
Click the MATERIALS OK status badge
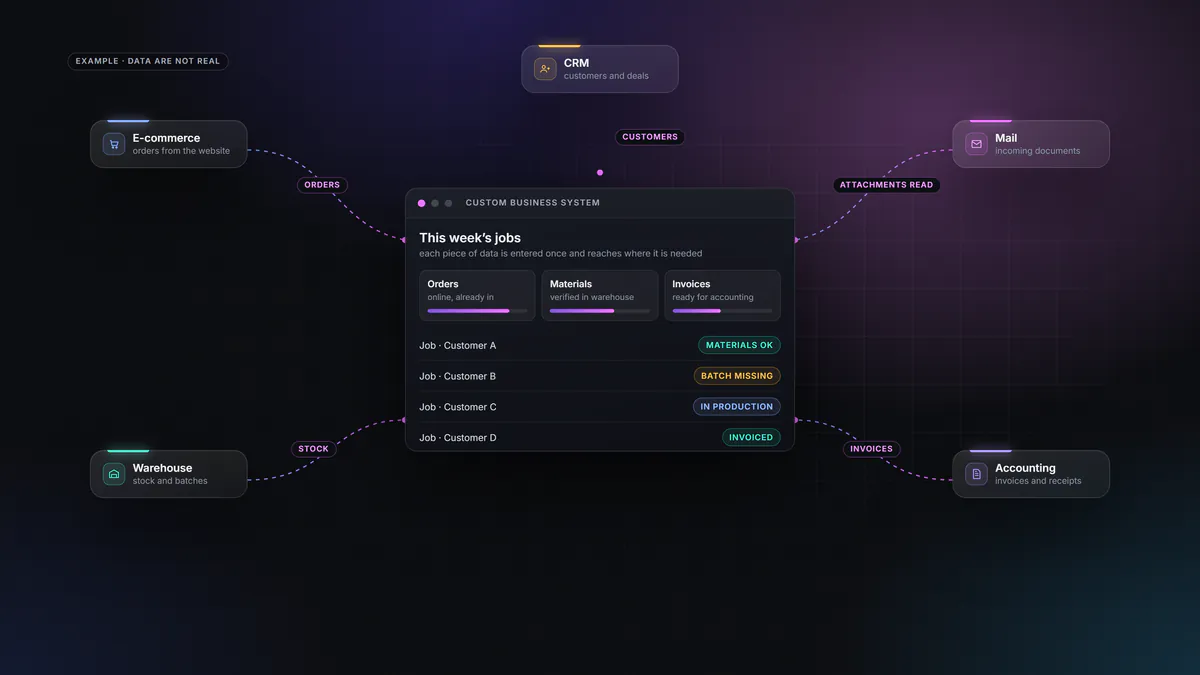tap(739, 345)
